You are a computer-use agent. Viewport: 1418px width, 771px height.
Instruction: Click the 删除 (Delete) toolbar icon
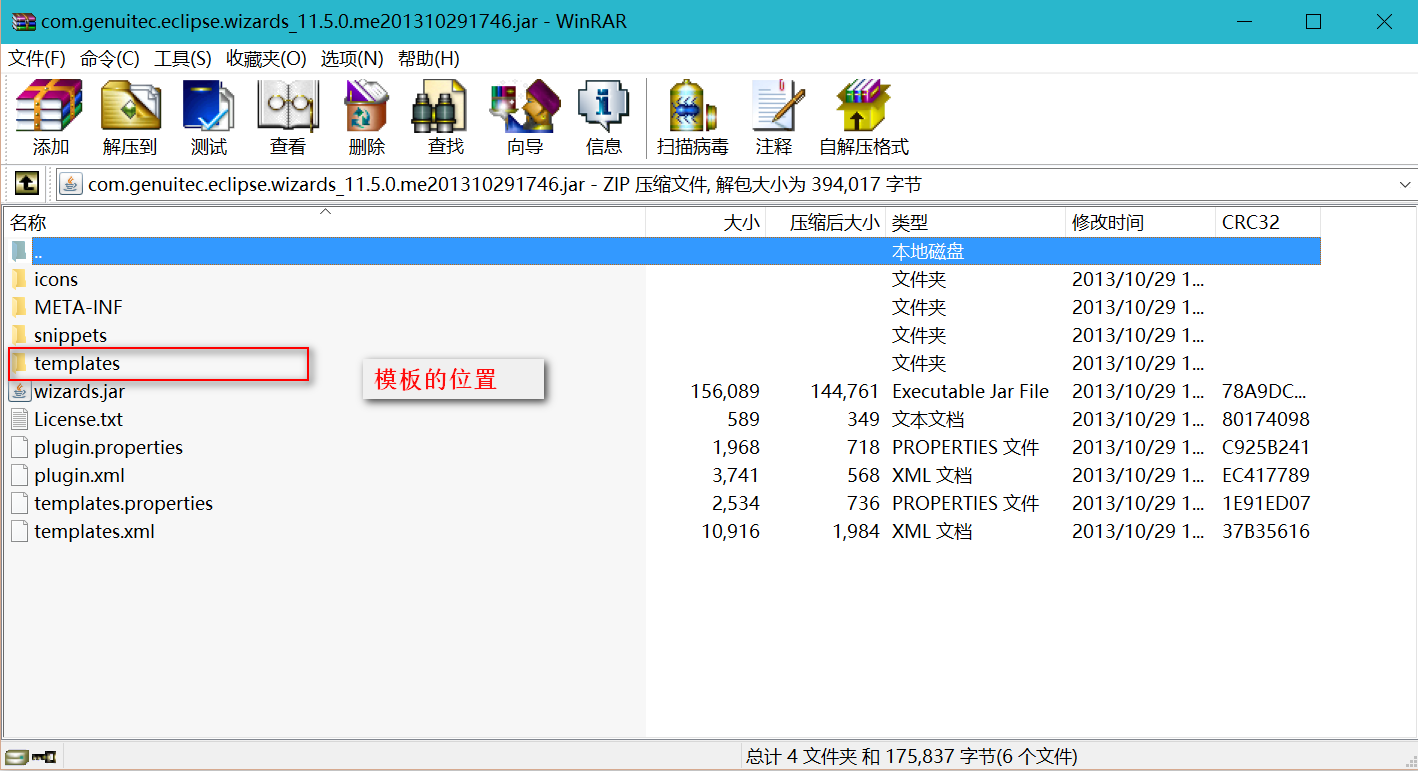coord(367,106)
